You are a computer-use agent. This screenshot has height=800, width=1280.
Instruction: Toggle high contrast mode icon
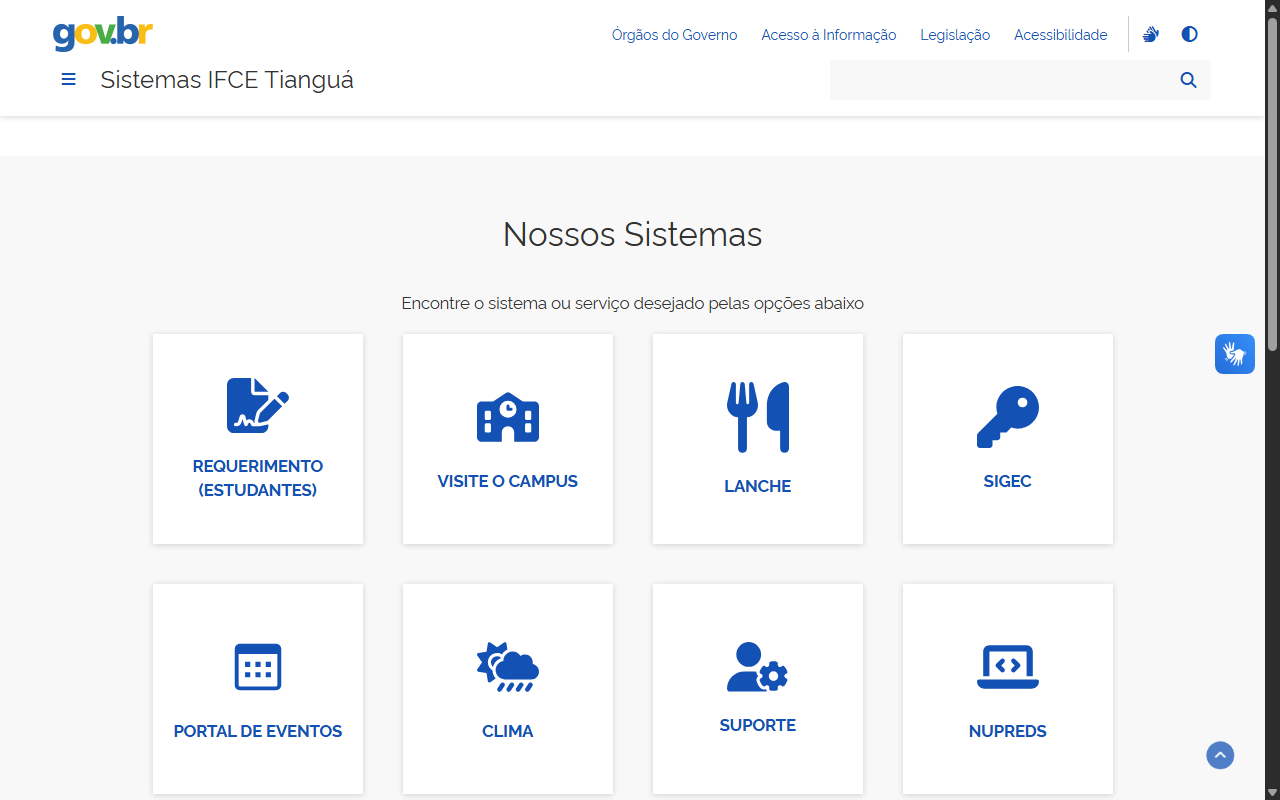coord(1189,34)
